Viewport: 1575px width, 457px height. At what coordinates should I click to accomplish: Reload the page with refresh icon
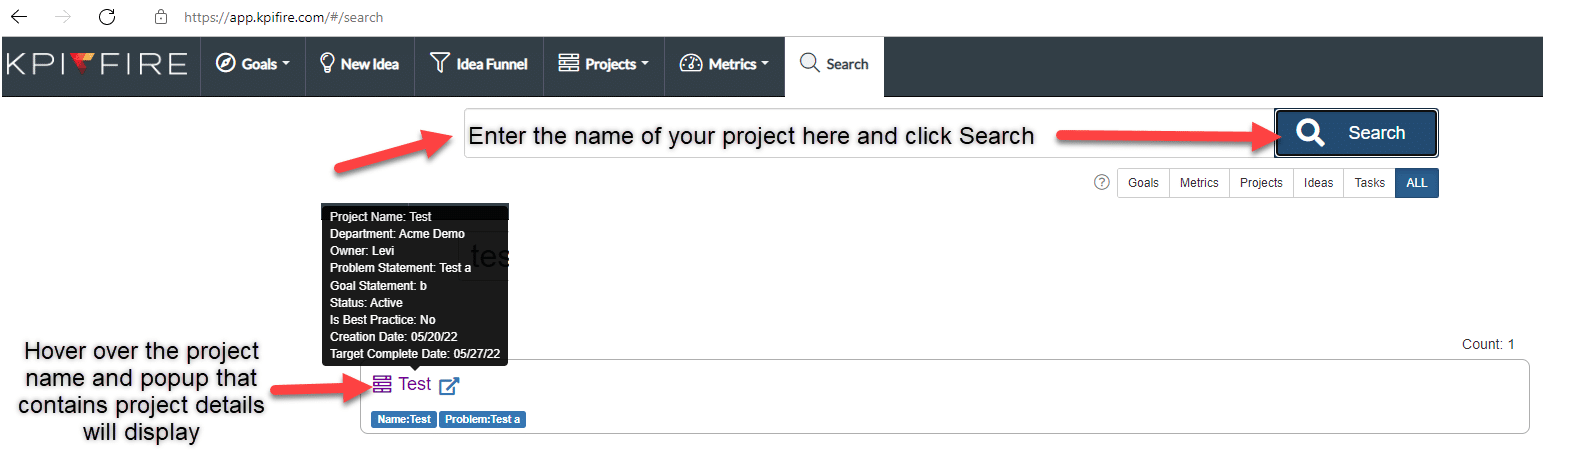107,17
